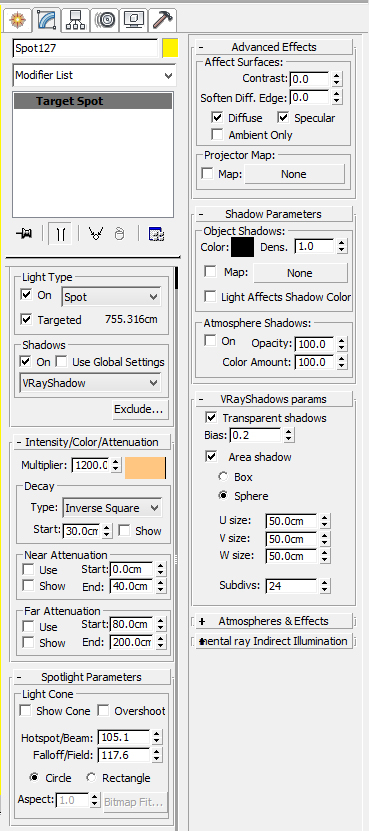
Task: Uncheck the Targeted checkbox
Action: click(26, 320)
